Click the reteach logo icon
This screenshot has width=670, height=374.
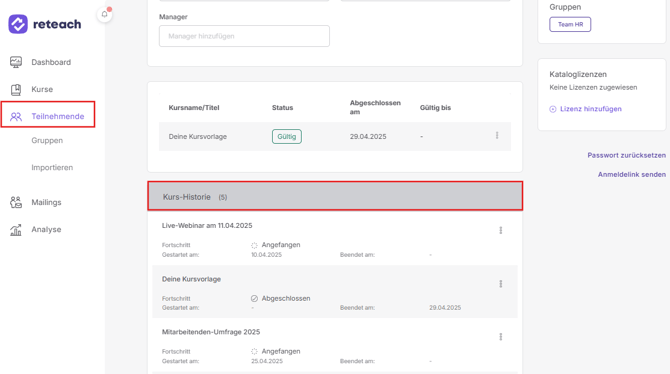[x=18, y=24]
